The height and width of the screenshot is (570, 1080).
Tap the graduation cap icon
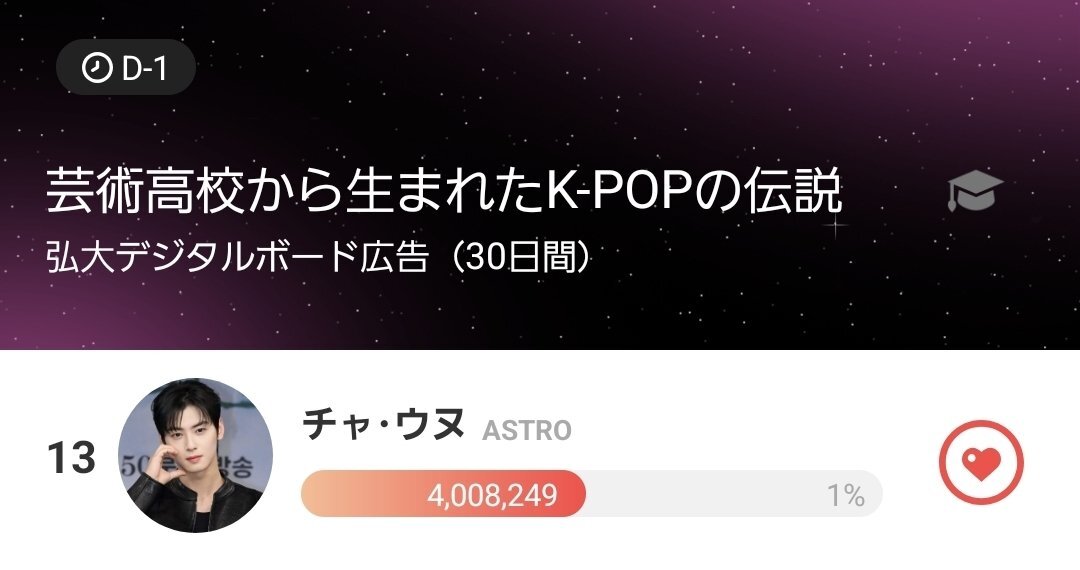point(974,192)
